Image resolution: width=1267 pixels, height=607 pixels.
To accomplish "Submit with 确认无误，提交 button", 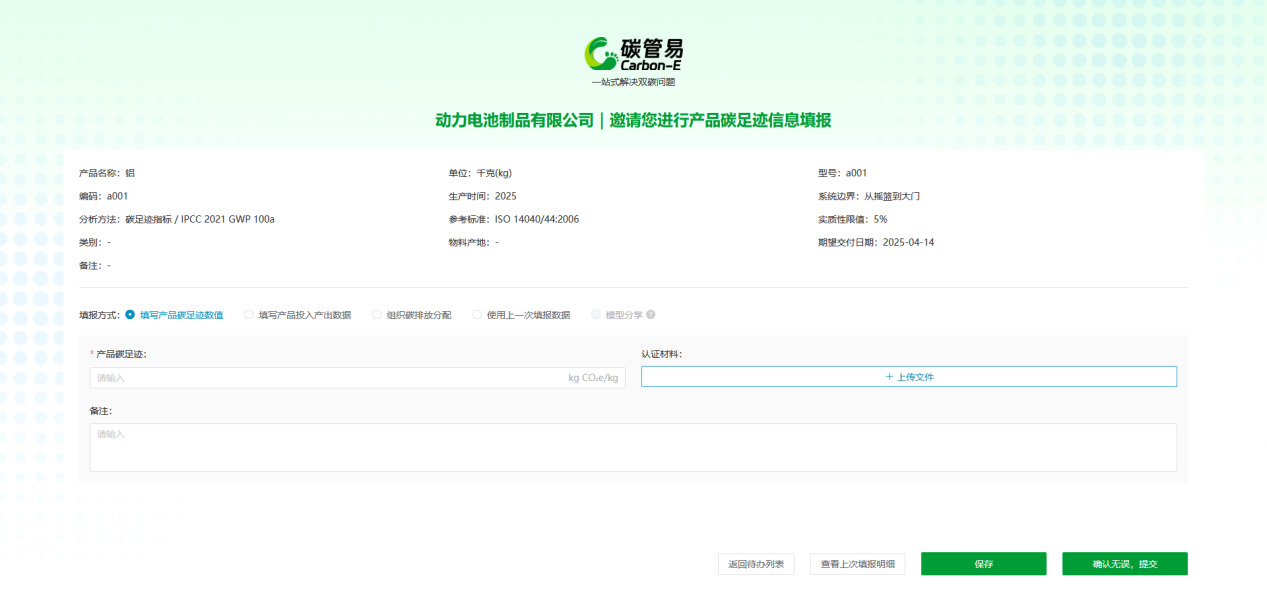I will (1124, 564).
